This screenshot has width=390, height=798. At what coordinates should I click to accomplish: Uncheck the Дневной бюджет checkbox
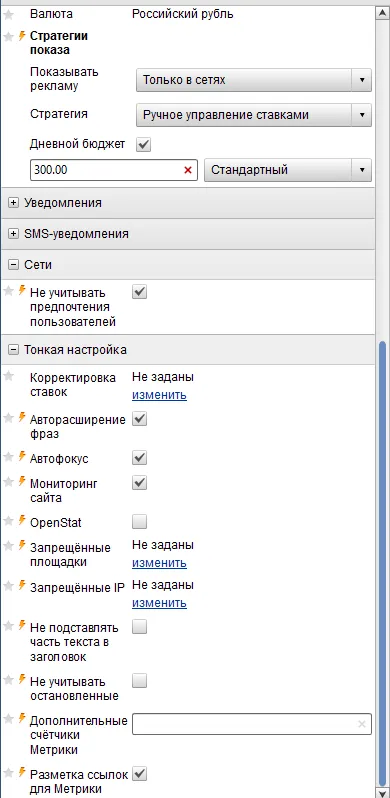pyautogui.click(x=144, y=145)
